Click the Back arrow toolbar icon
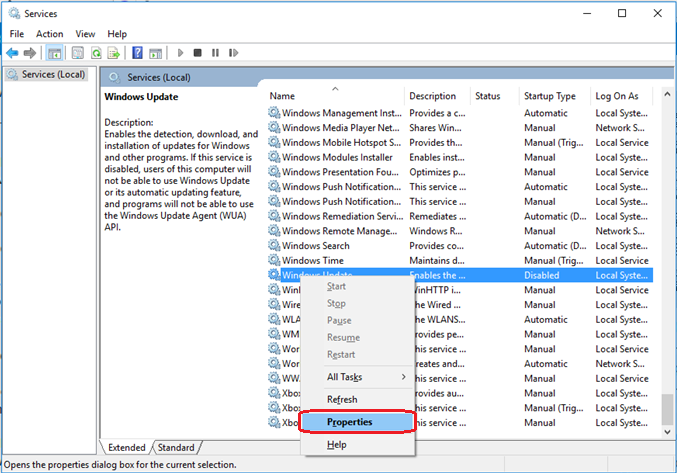This screenshot has width=677, height=473. (x=12, y=53)
